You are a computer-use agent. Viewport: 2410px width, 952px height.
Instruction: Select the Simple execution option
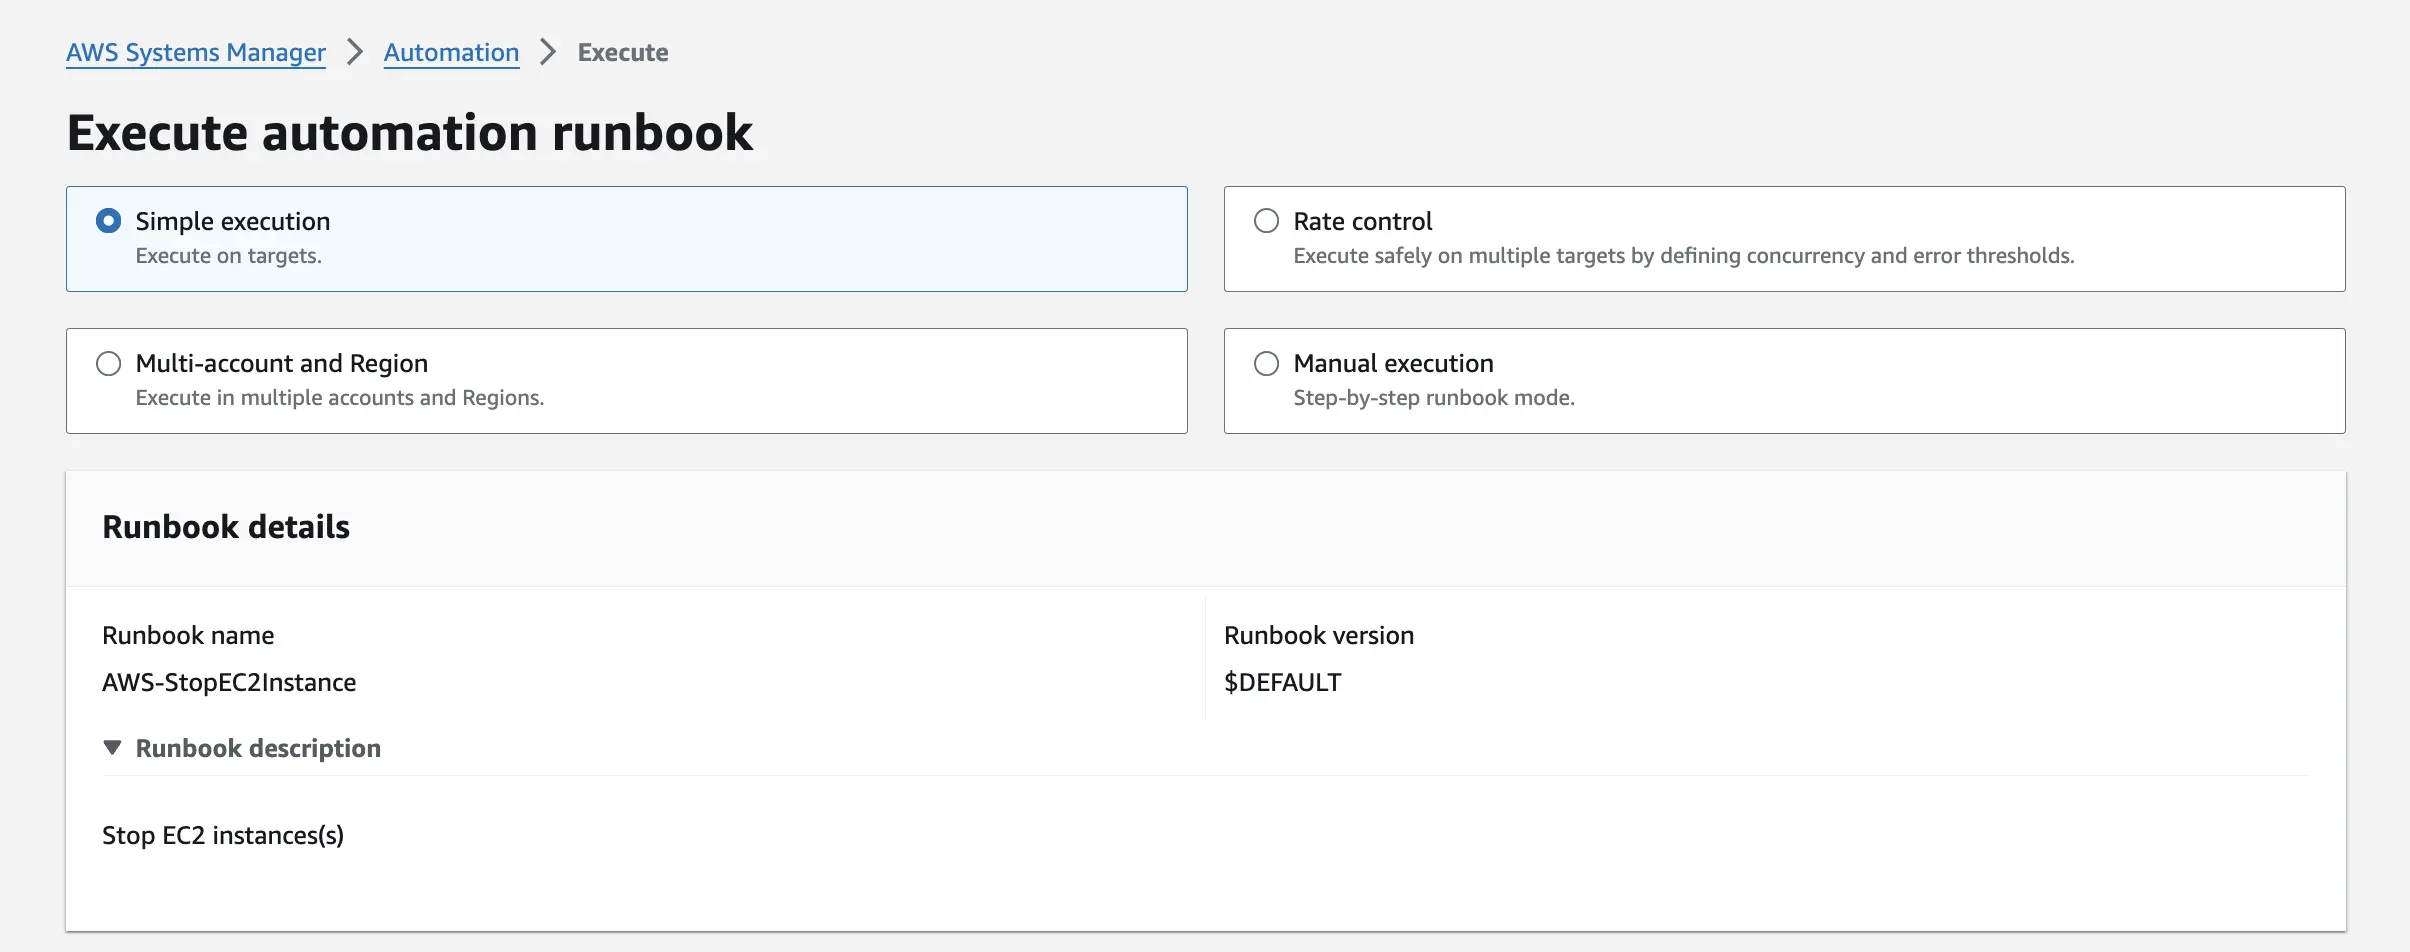click(109, 221)
